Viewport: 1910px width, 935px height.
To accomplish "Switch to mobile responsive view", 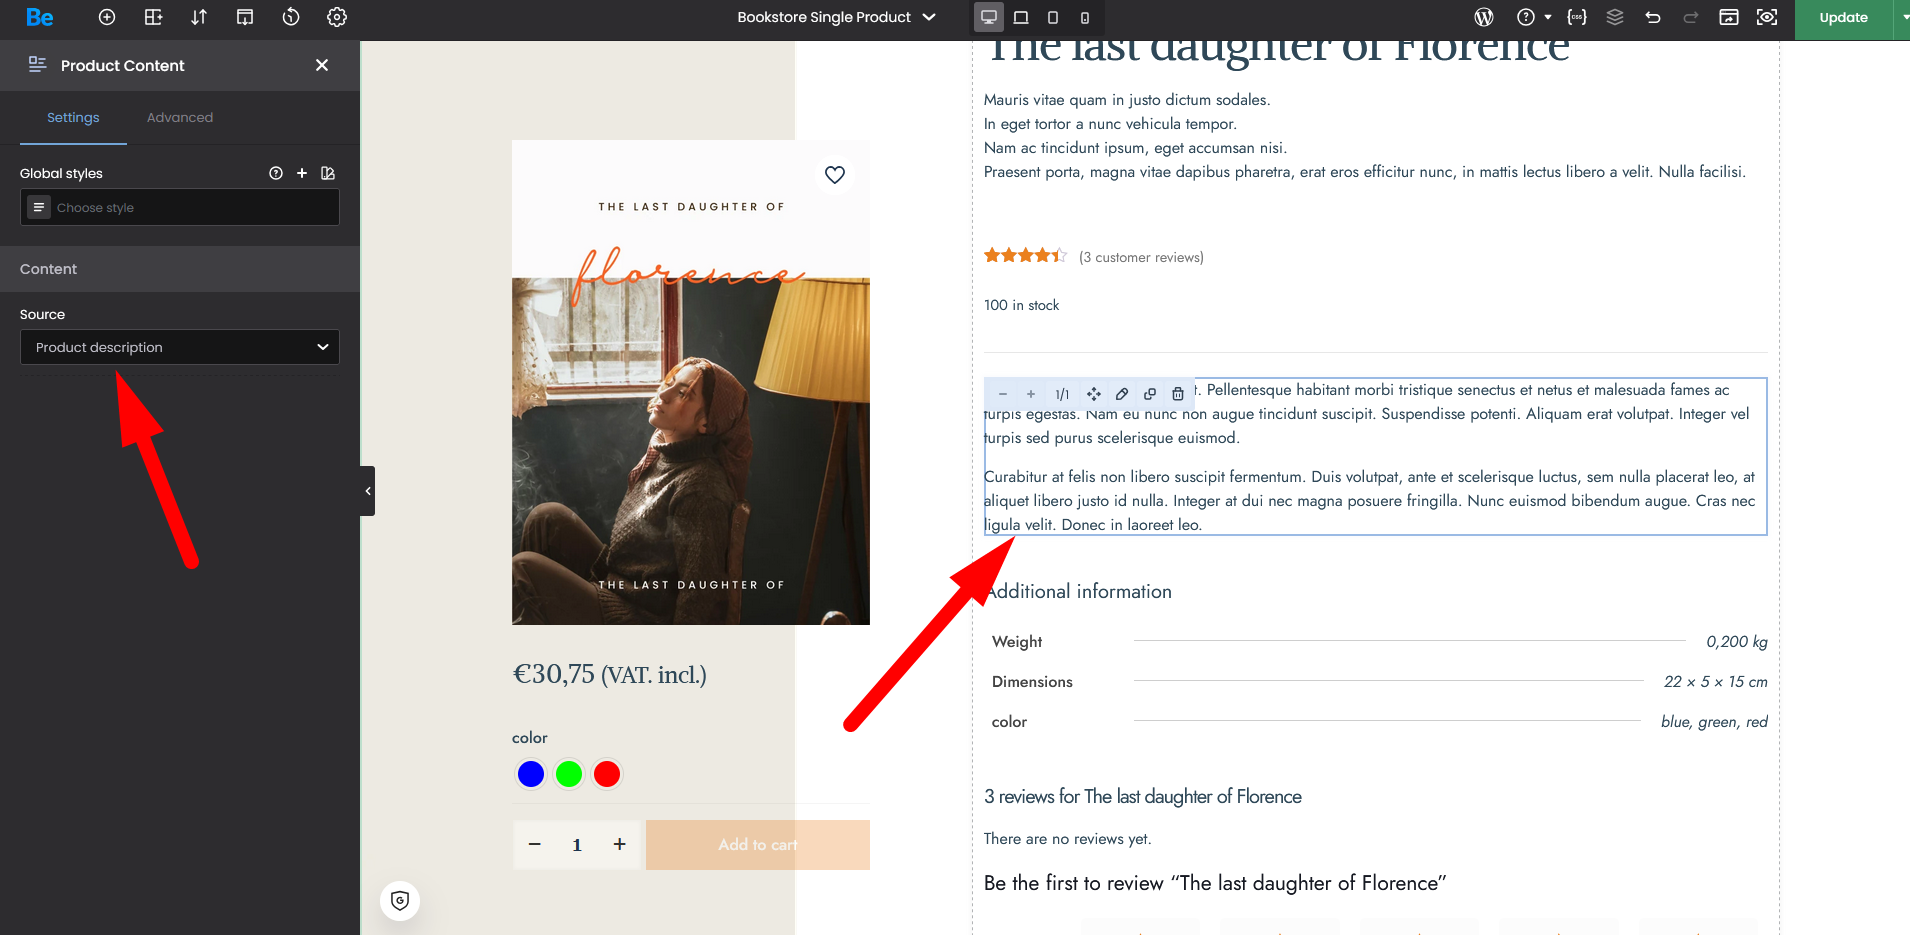I will click(x=1085, y=17).
